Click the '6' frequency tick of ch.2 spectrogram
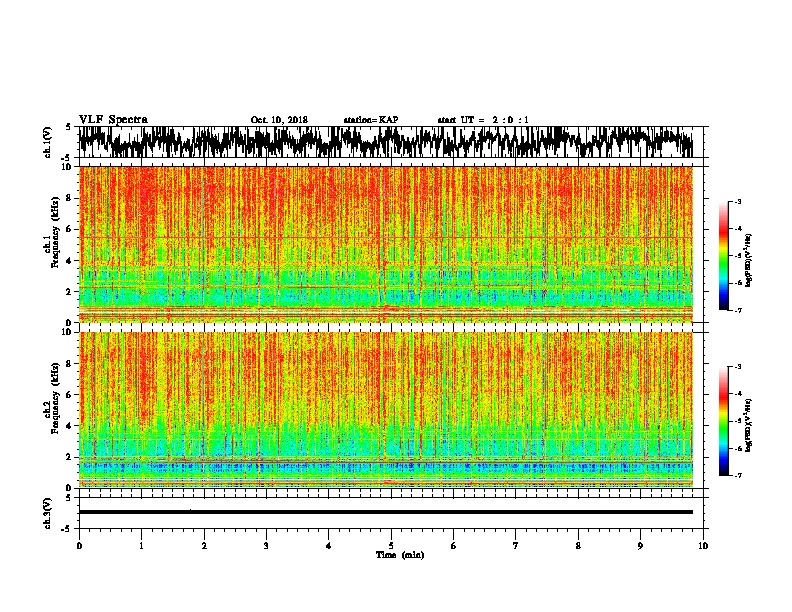Screen dimensions: 792x612 [69, 394]
